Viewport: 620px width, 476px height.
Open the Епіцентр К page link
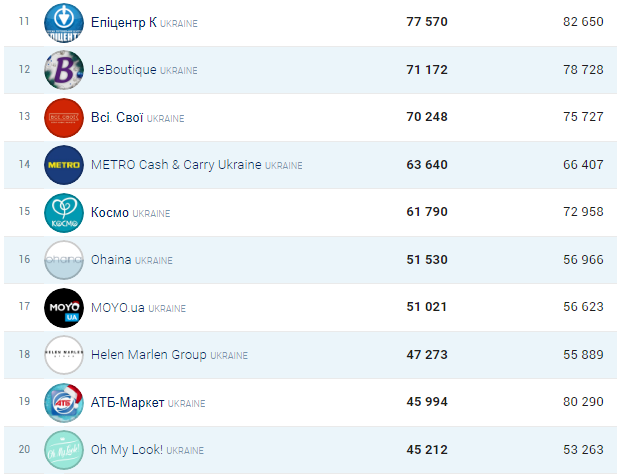tap(125, 22)
